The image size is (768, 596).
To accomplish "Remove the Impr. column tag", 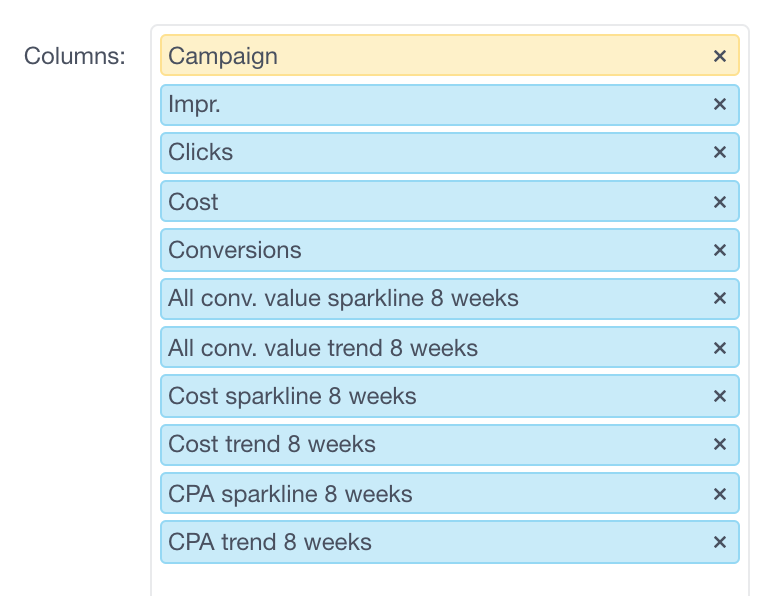I will coord(719,104).
